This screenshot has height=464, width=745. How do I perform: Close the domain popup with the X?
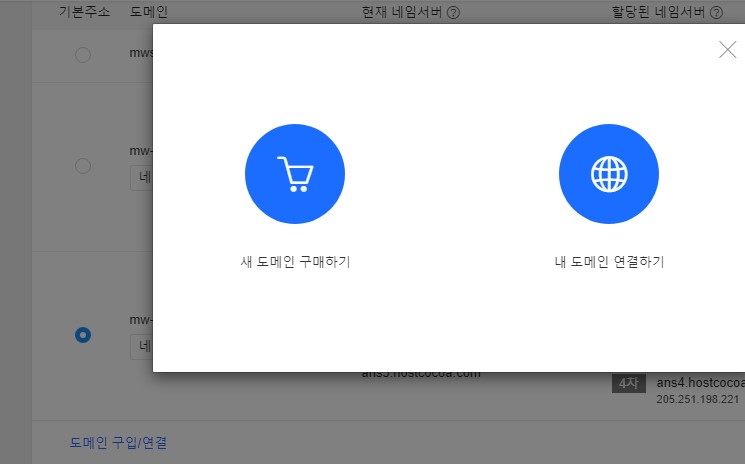point(727,49)
